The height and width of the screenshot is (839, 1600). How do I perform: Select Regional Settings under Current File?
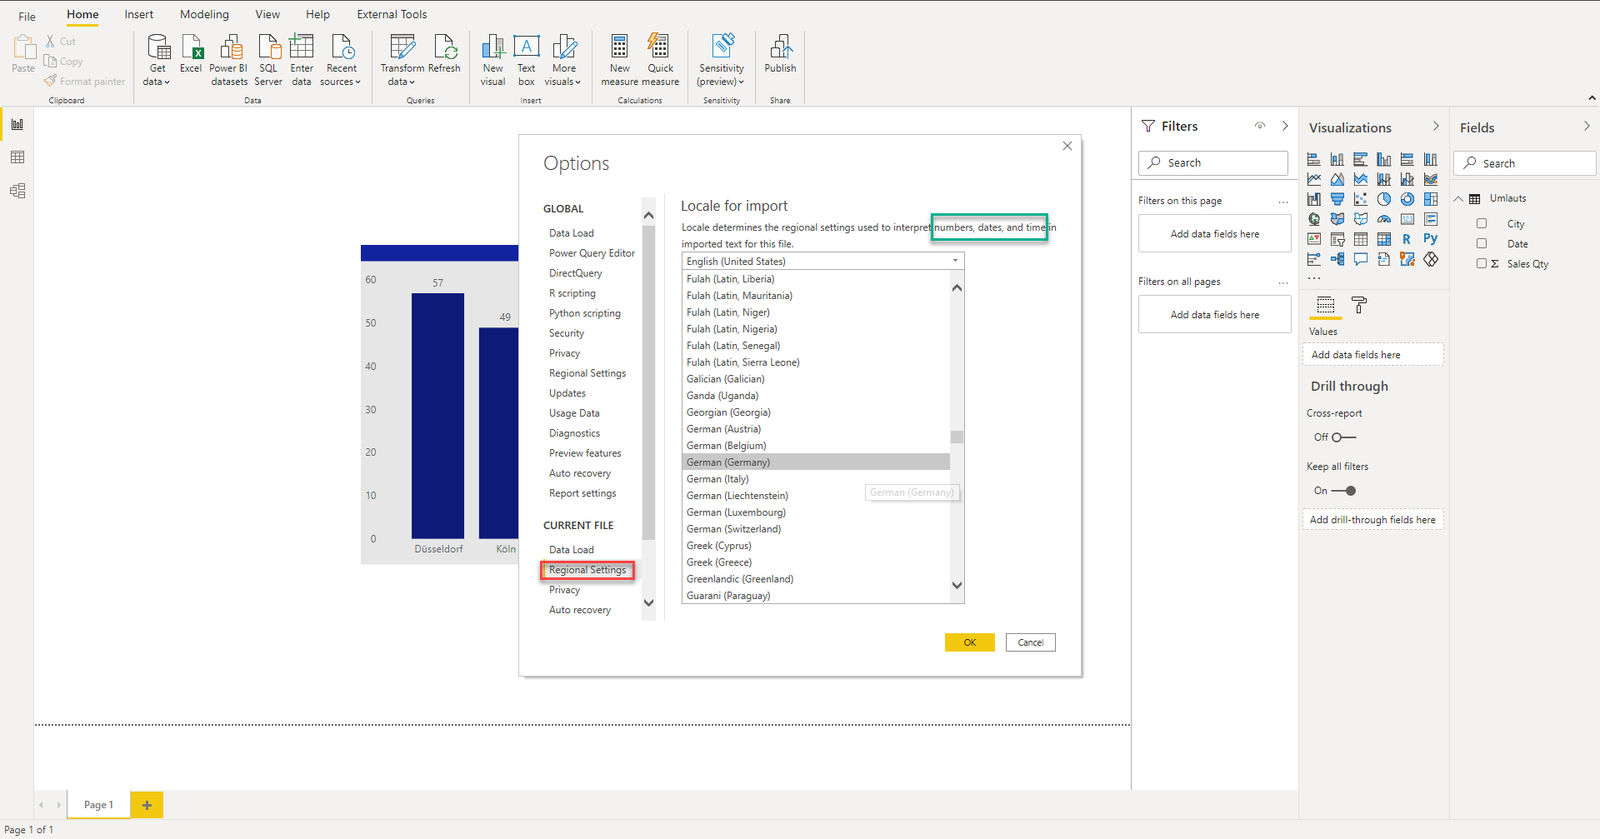pyautogui.click(x=587, y=570)
